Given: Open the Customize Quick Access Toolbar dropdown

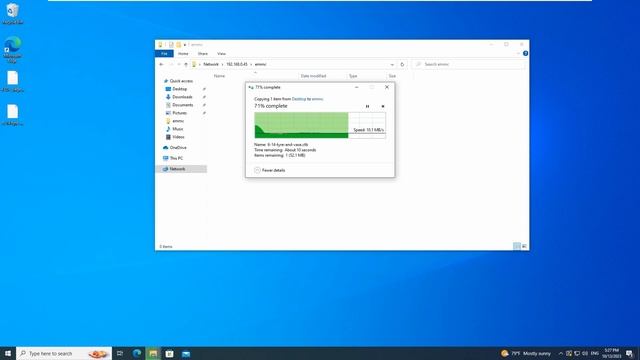Looking at the screenshot, I should (x=185, y=44).
